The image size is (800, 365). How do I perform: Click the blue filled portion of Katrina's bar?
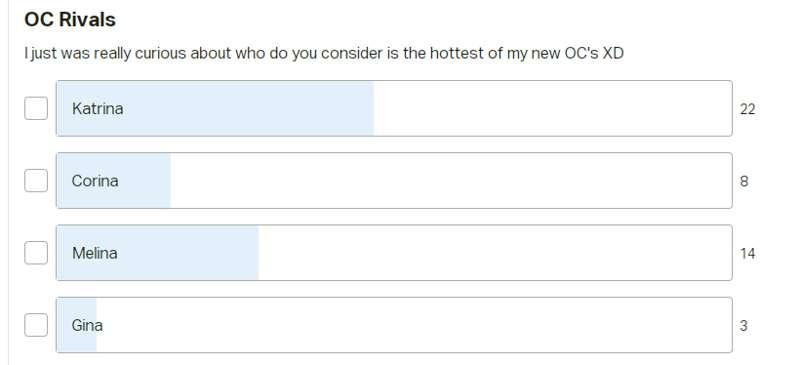(x=215, y=108)
